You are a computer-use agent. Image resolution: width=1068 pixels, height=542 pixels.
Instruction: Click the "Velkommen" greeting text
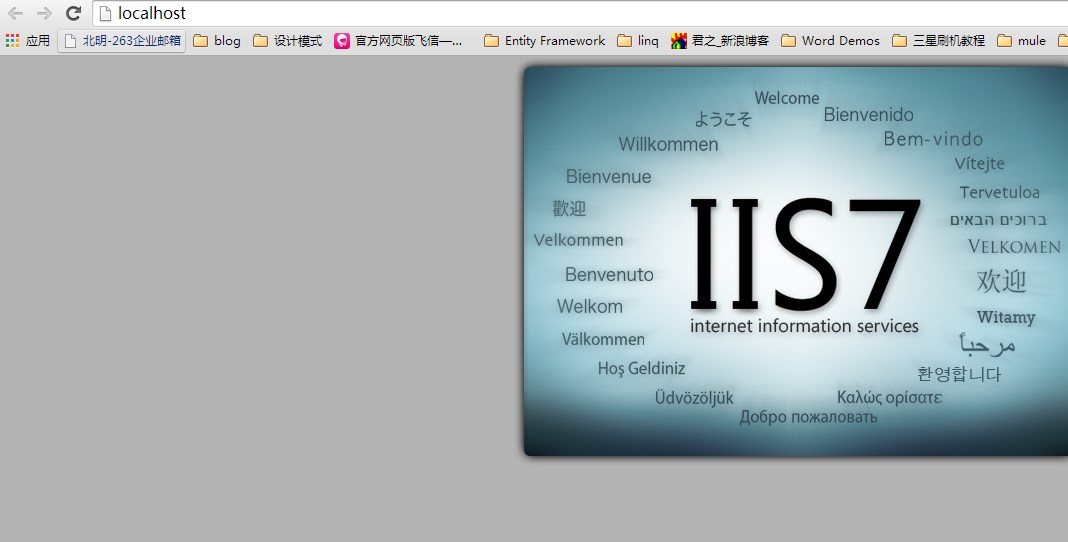(578, 240)
